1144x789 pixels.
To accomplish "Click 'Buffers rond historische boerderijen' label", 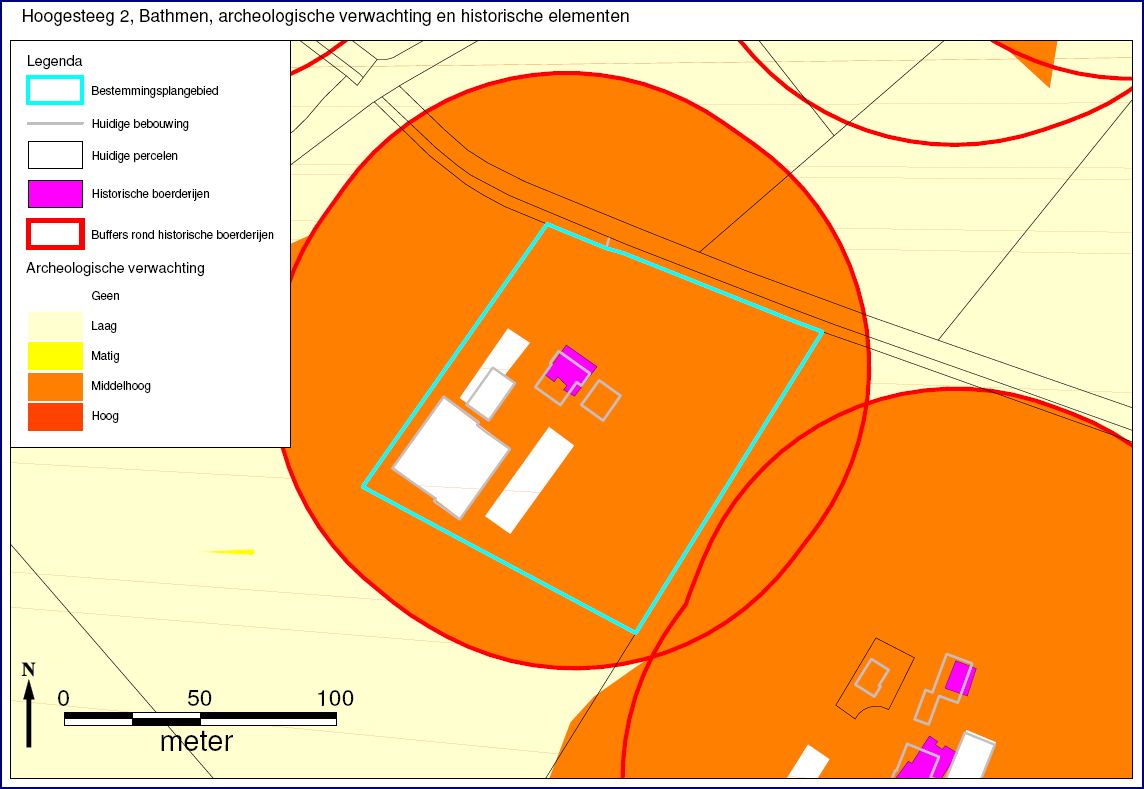I will click(182, 235).
